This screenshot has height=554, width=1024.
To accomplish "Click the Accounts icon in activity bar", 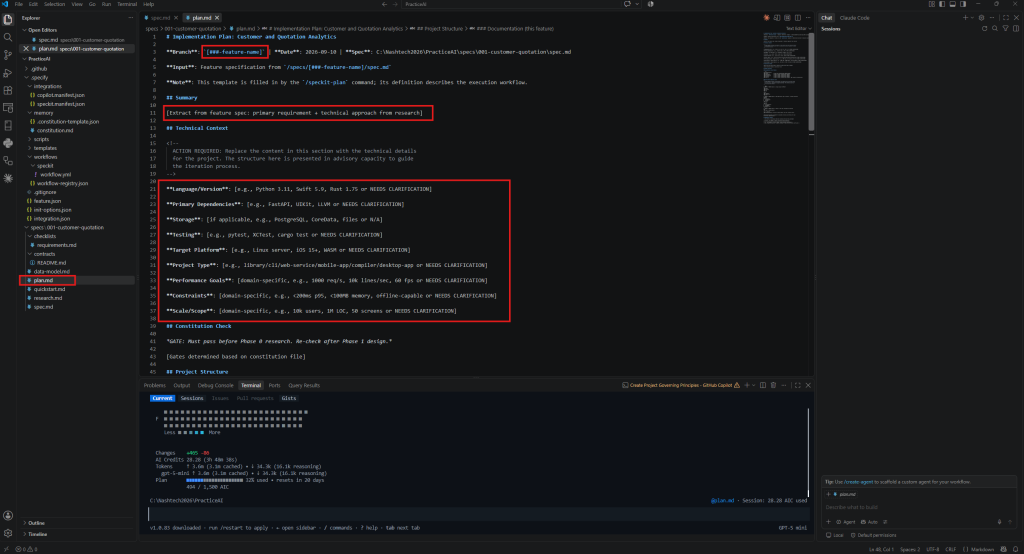I will (8, 515).
